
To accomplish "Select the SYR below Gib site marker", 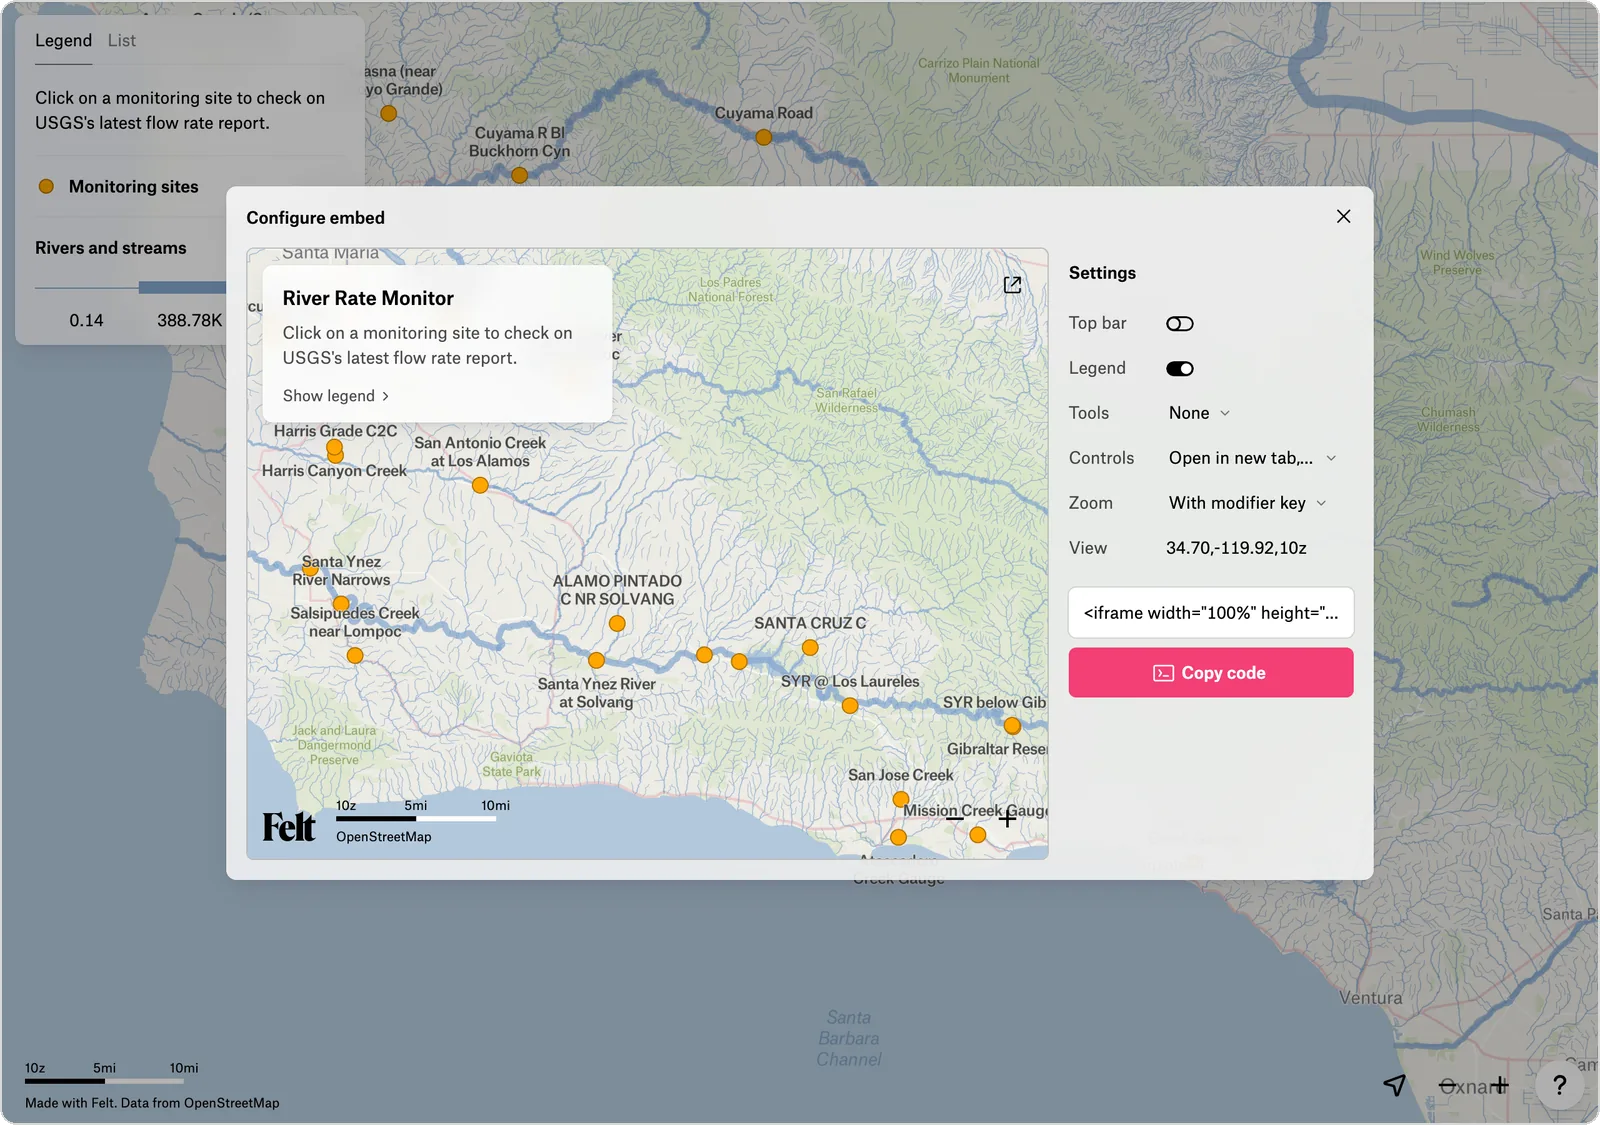I will coord(1012,725).
